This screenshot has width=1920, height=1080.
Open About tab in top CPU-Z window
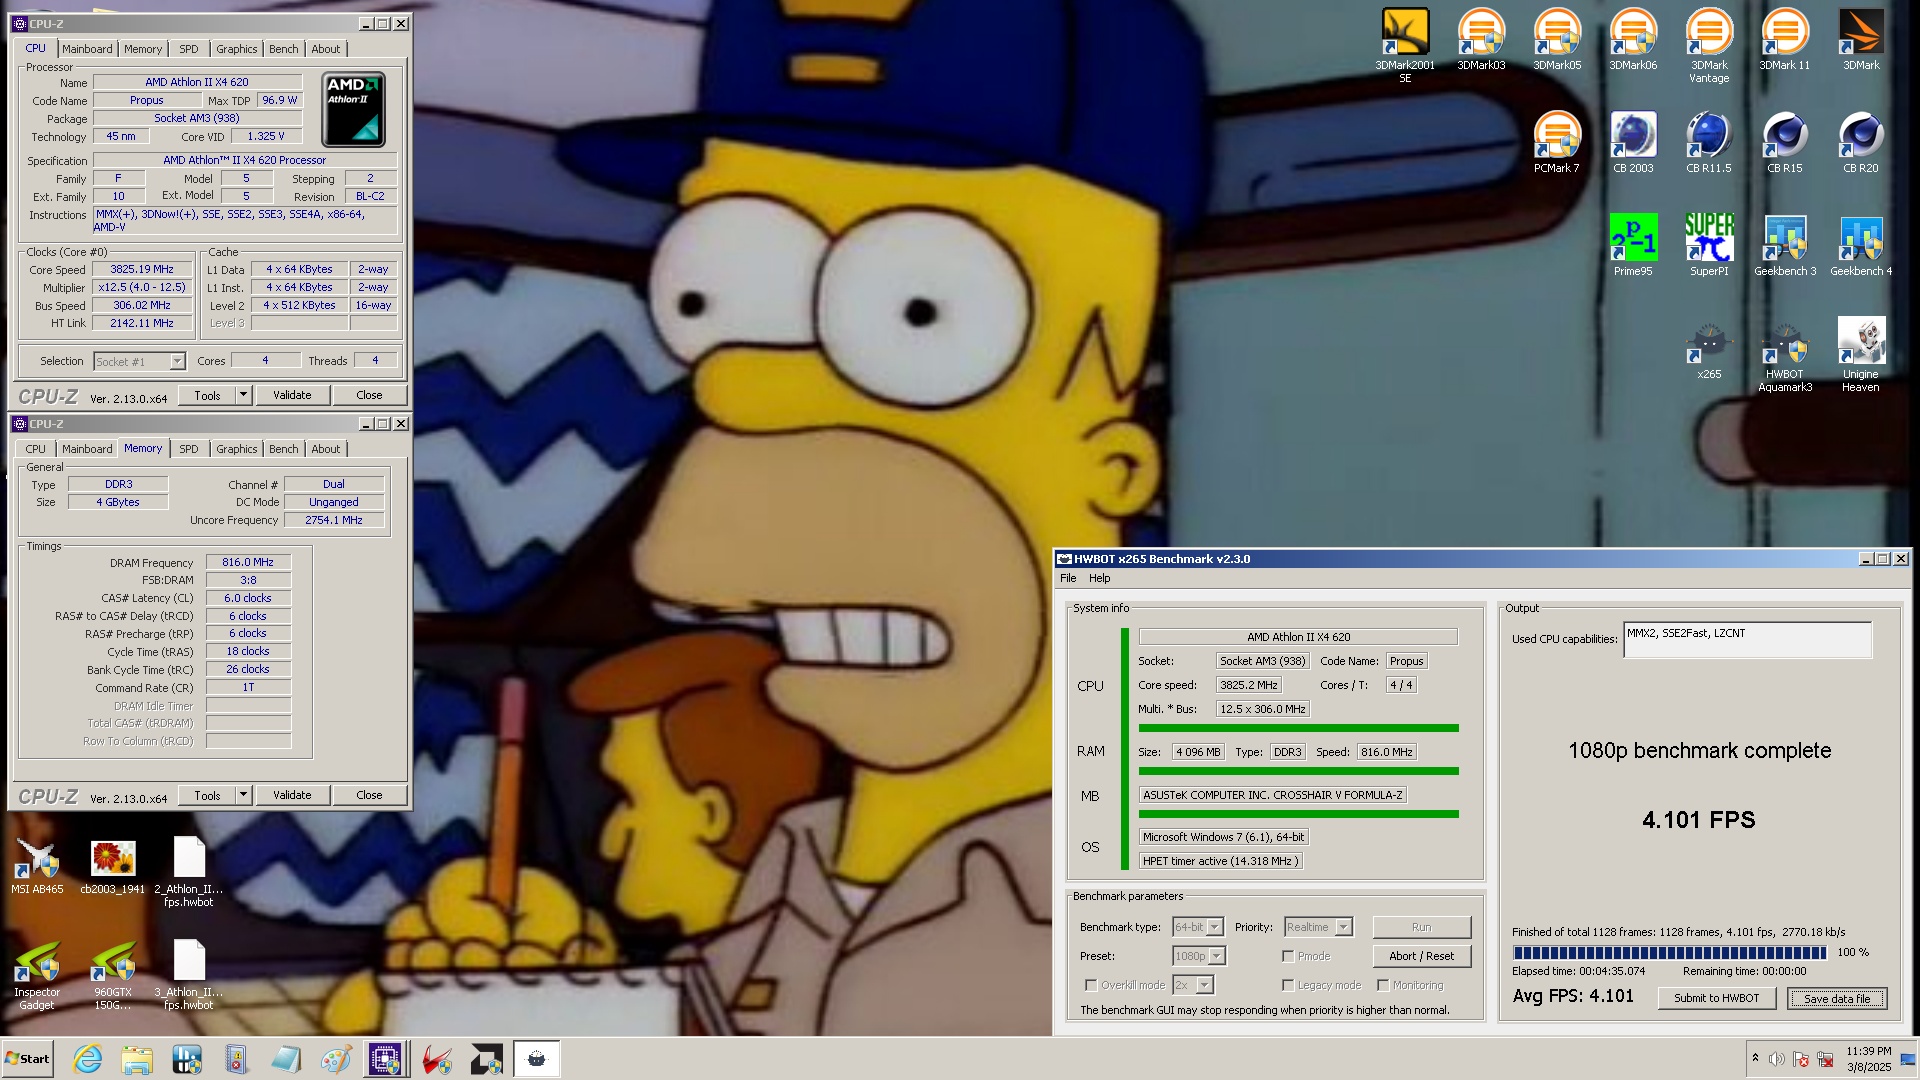(x=326, y=49)
